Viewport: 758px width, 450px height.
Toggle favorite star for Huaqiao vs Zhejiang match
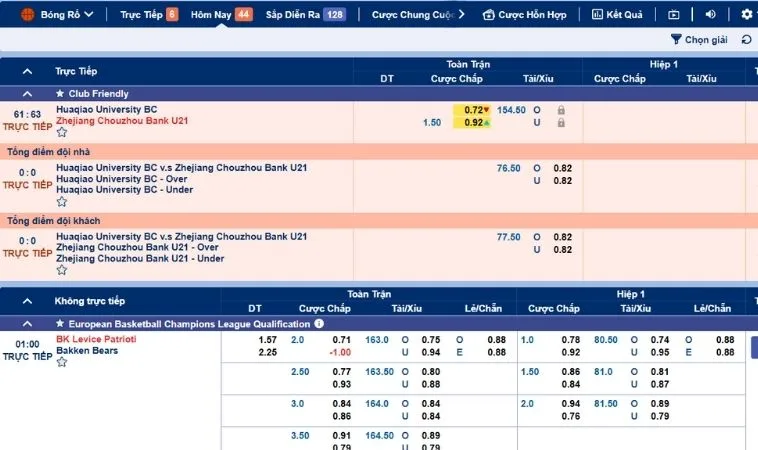62,132
